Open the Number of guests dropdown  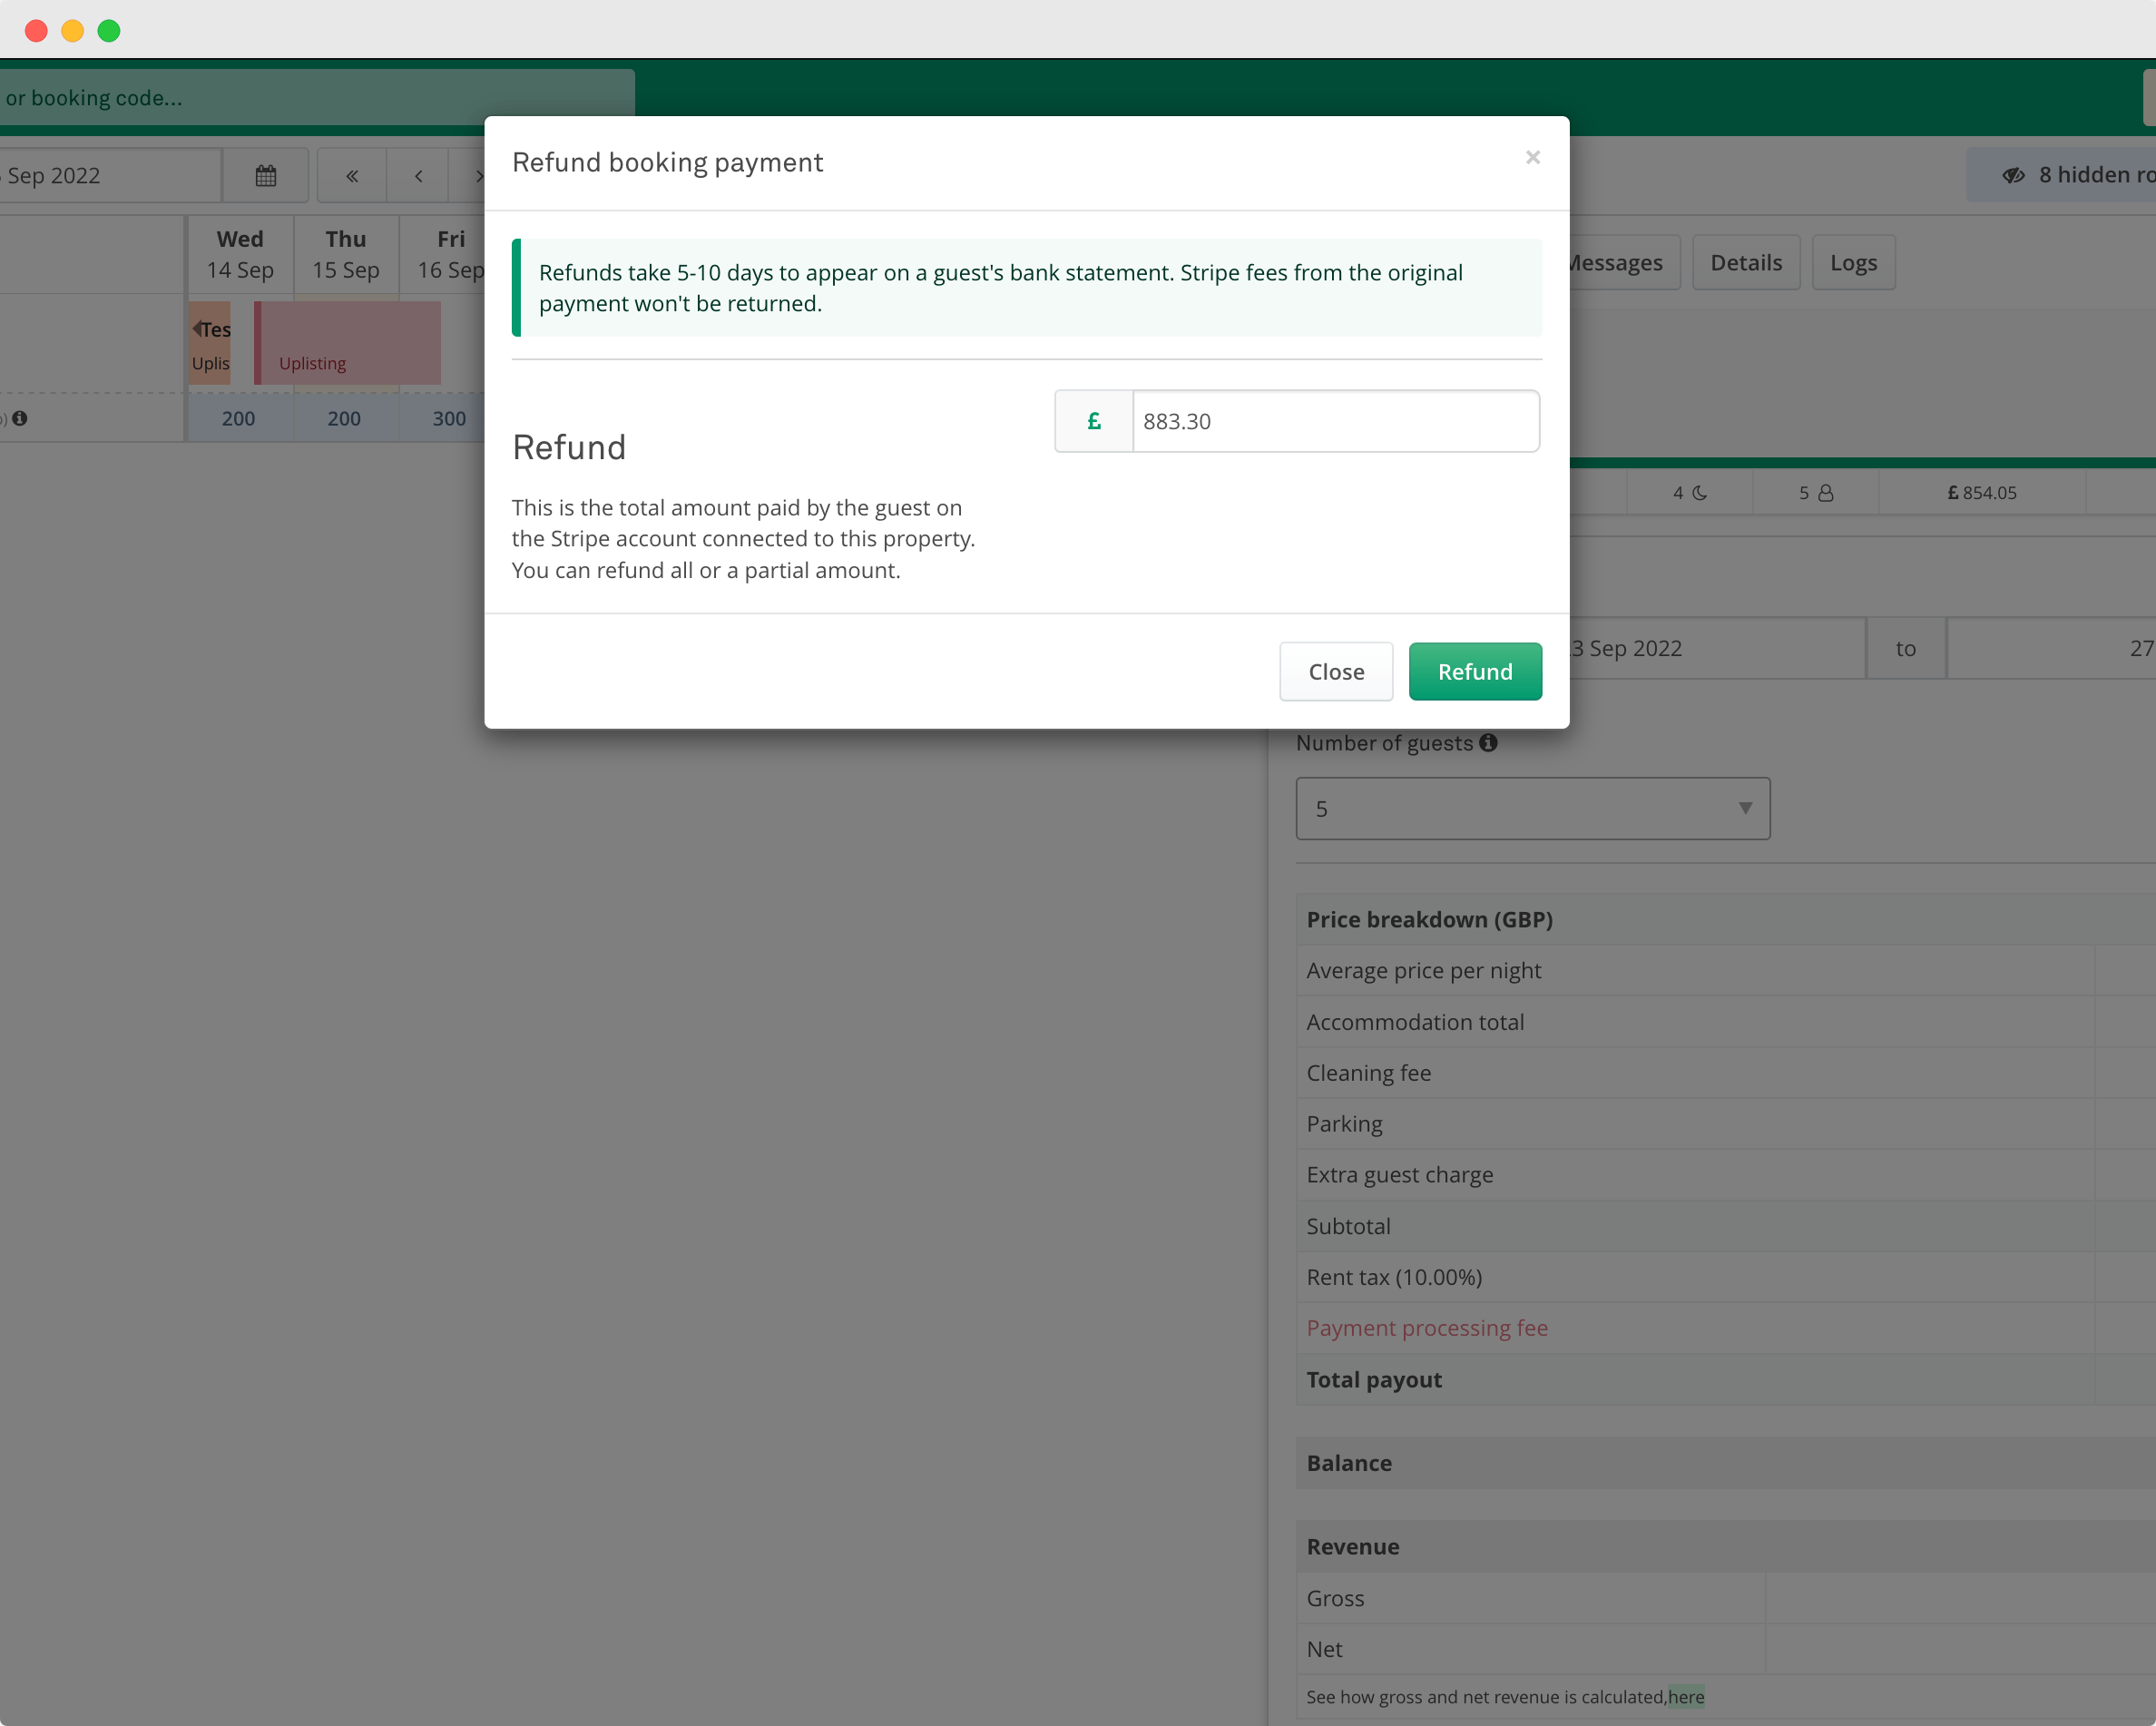(1531, 808)
